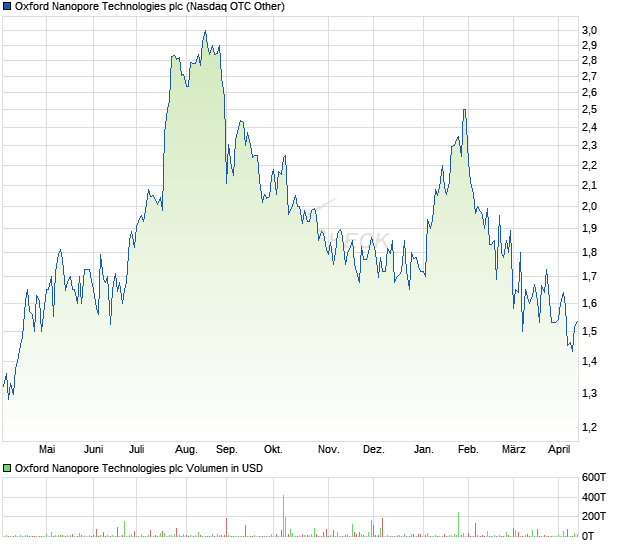Select the Okt. label on the time axis
Screen dimensions: 620x546
pyautogui.click(x=273, y=449)
